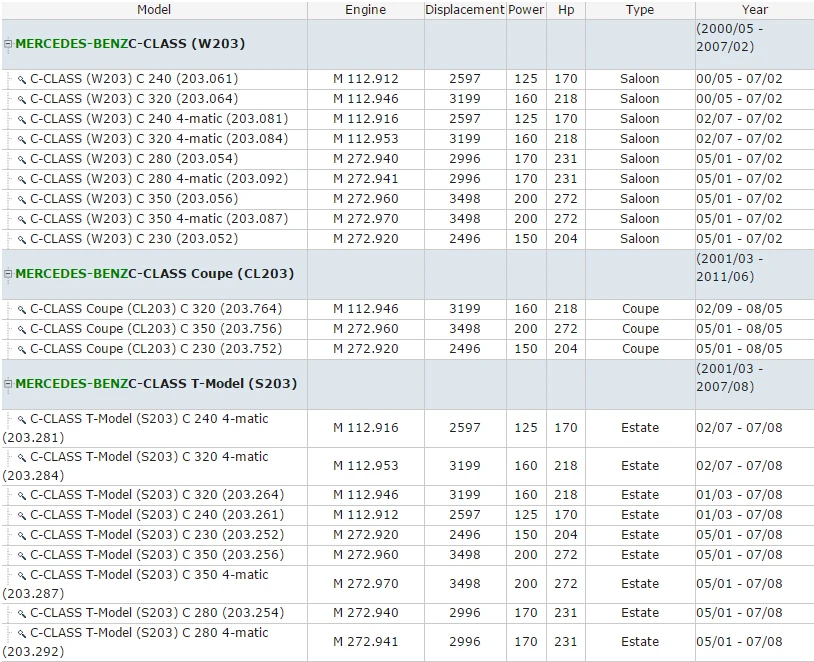Screen dimensions: 814x662
Task: Click year range 01/03 - 07/08 for C 320
Action: (x=739, y=495)
